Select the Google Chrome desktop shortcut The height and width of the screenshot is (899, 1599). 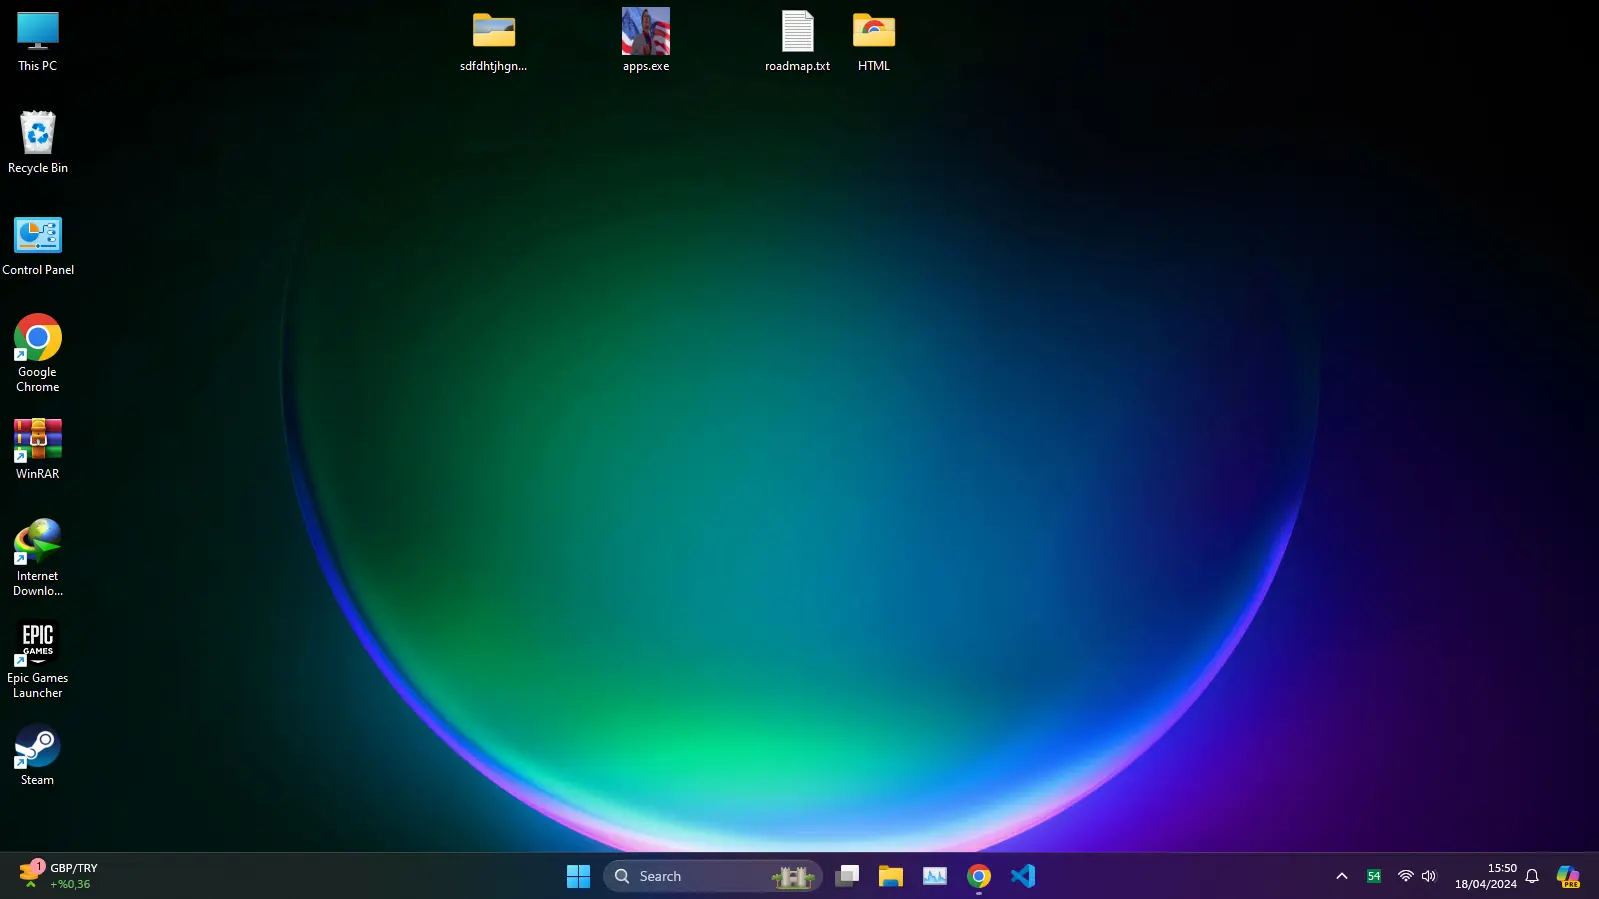point(38,353)
